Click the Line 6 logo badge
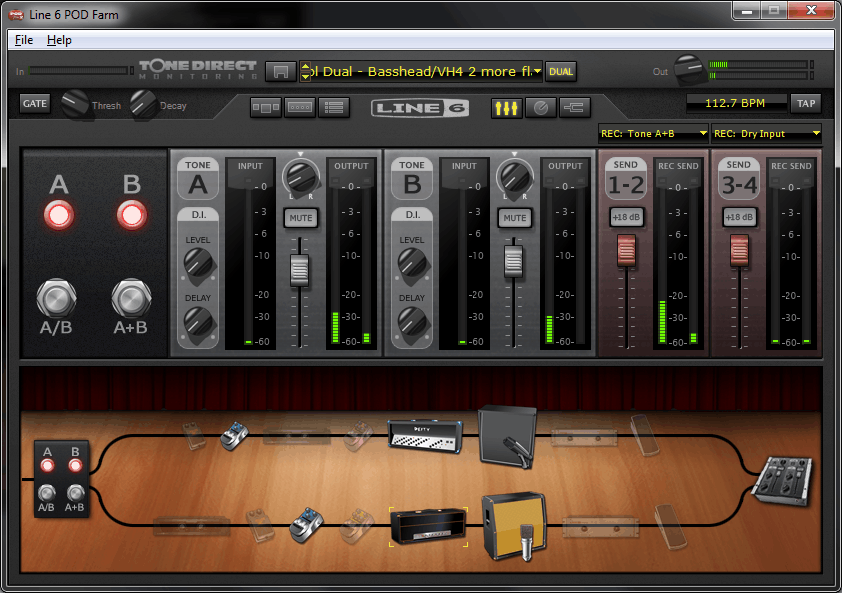 click(420, 108)
